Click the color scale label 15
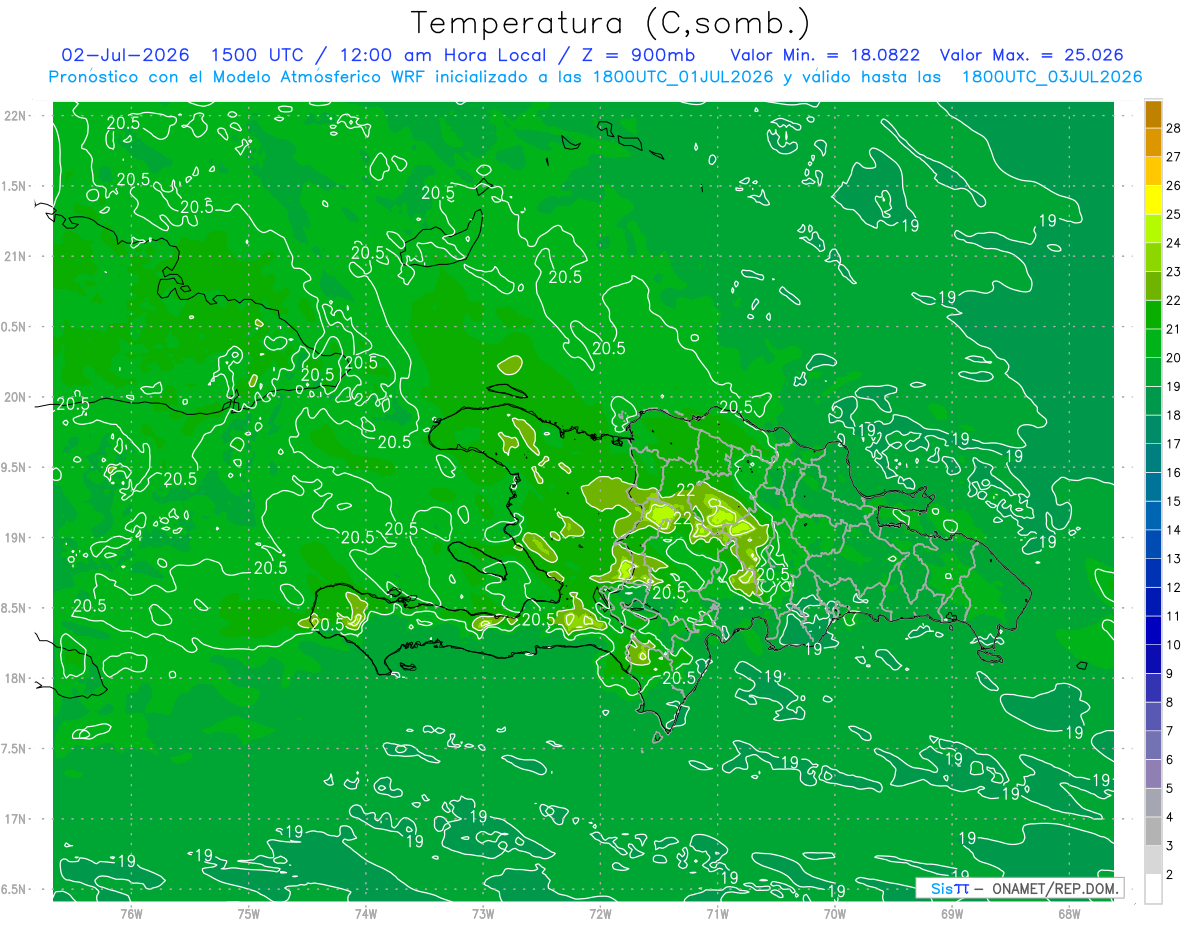This screenshot has height=927, width=1200. (x=1174, y=501)
